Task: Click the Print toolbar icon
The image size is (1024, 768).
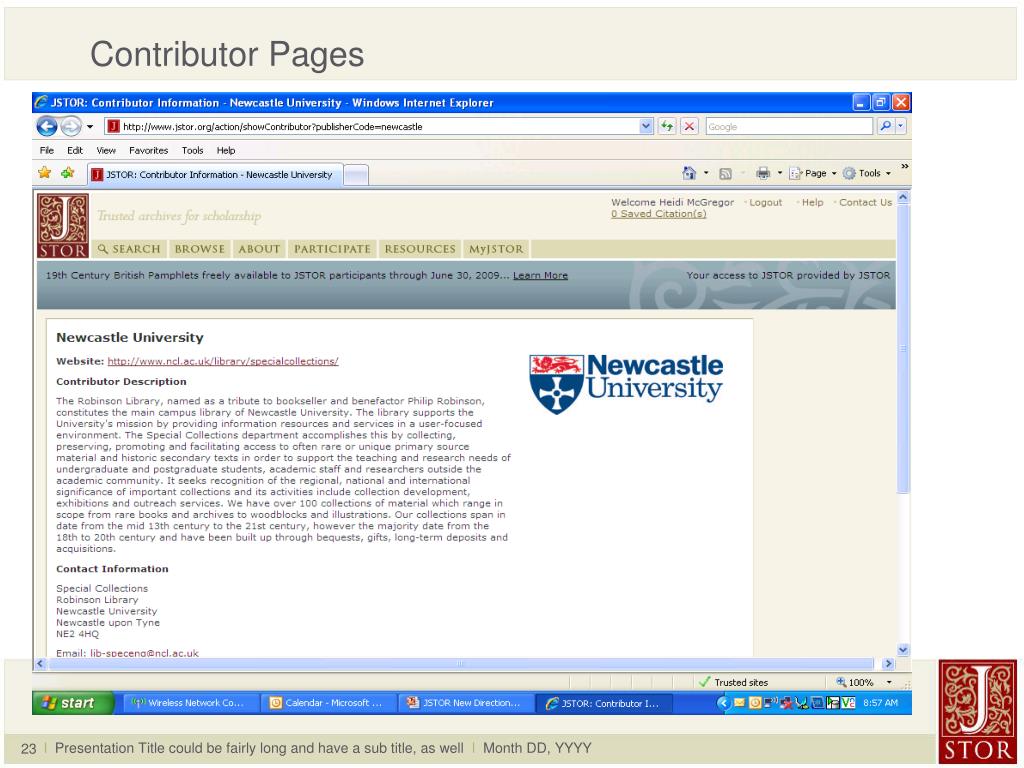Action: coord(762,173)
